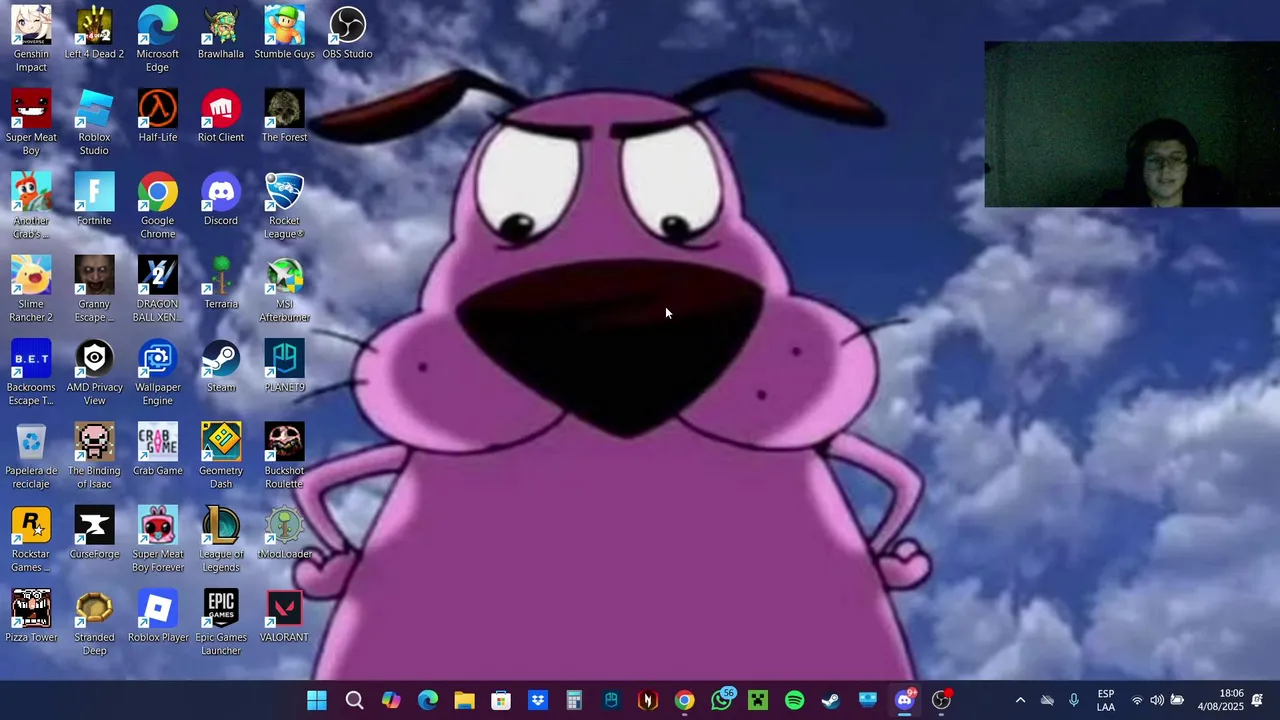Select the Roblox Player desktop shortcut
Image resolution: width=1280 pixels, height=720 pixels.
click(157, 617)
